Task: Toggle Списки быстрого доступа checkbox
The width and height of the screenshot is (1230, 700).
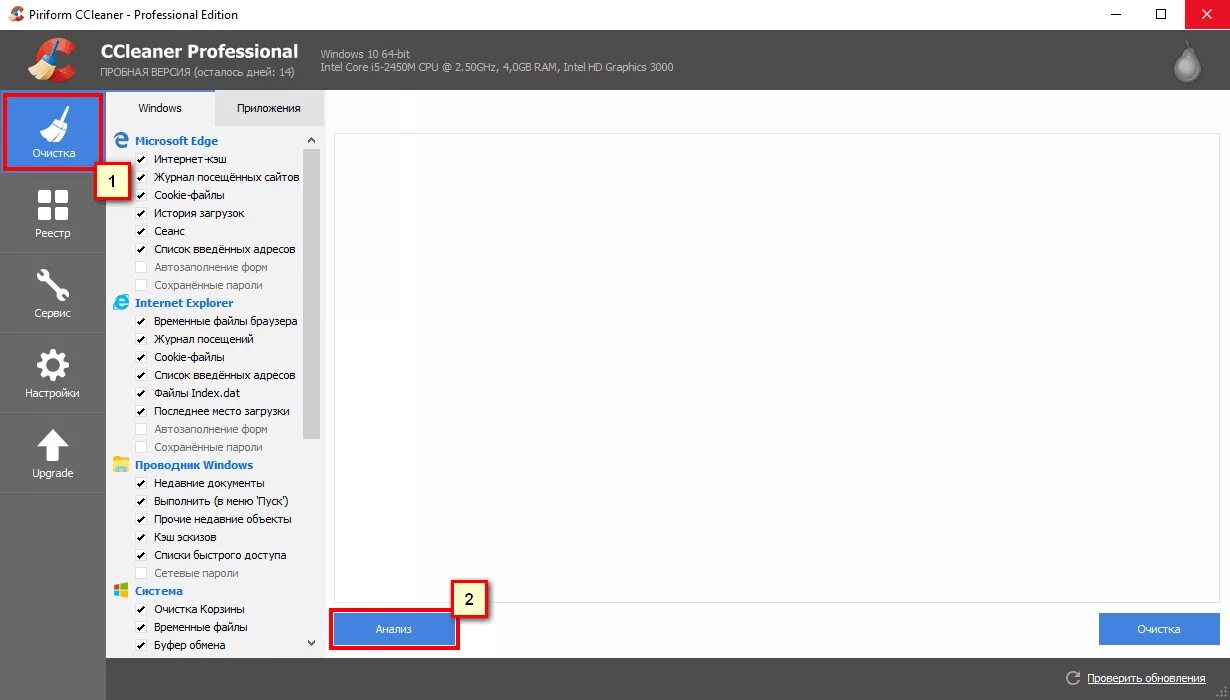Action: (141, 555)
